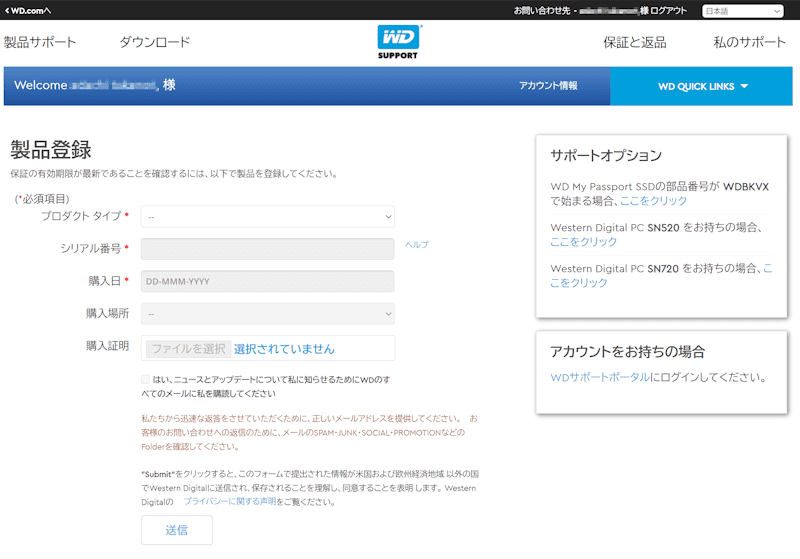This screenshot has width=800, height=559.
Task: Open the 購入場所 dropdown
Action: [x=267, y=314]
